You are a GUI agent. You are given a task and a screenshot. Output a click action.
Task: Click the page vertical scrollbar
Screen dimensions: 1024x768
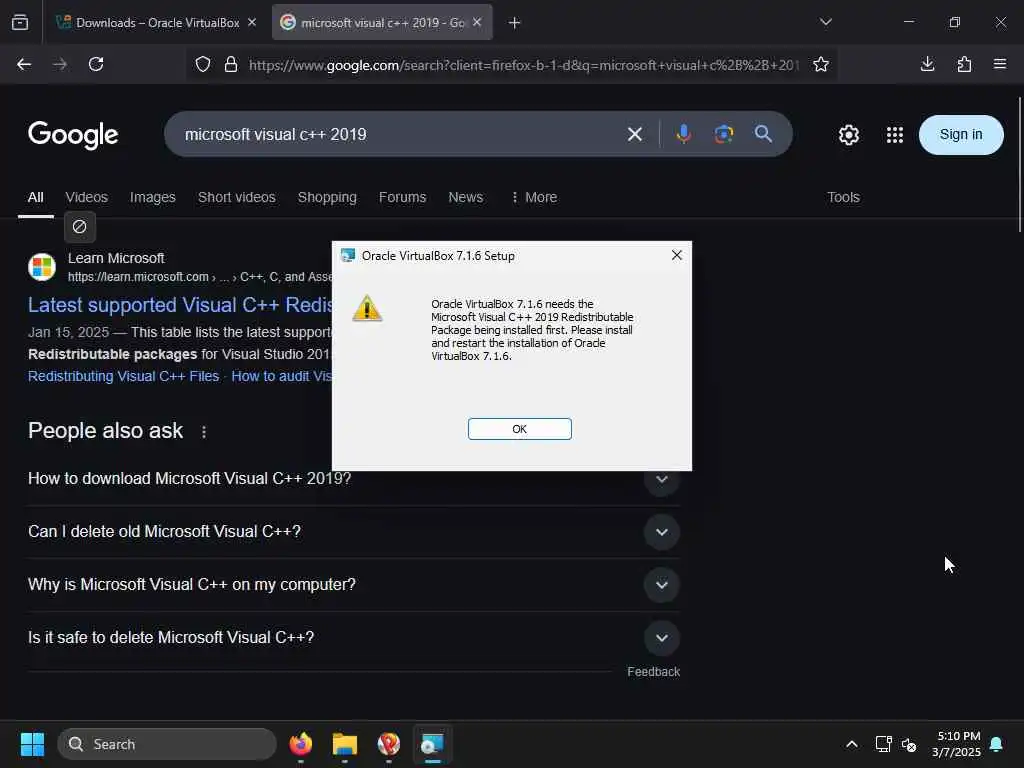pyautogui.click(x=1019, y=165)
